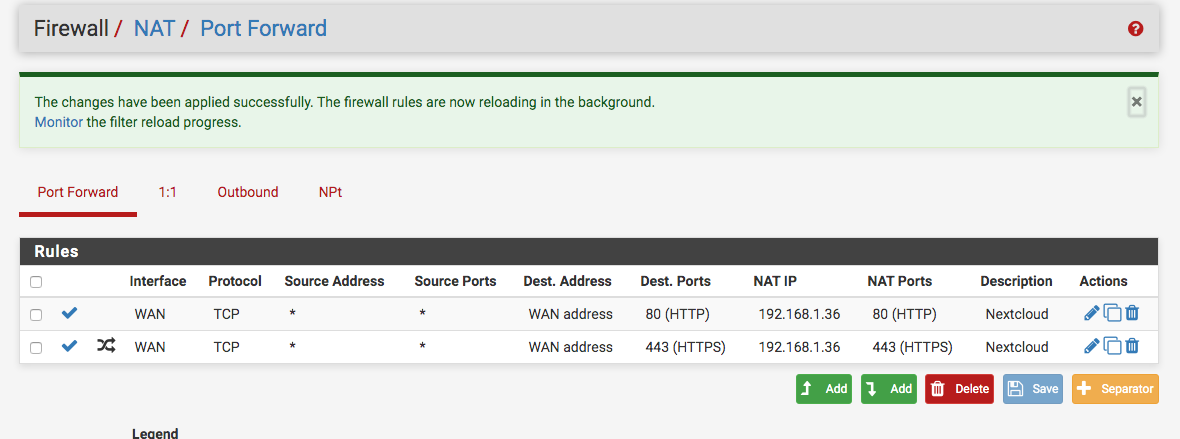
Task: Dismiss the green success alert
Action: click(x=1136, y=102)
